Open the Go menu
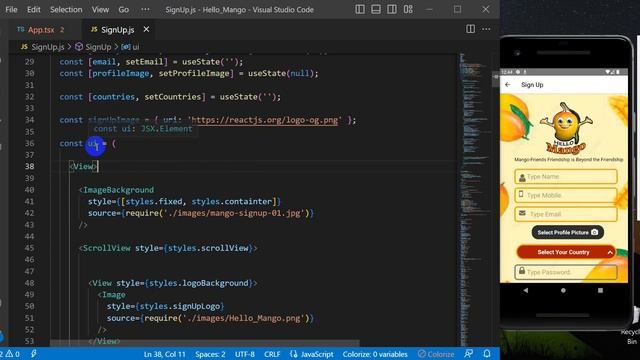Image resolution: width=640 pixels, height=360 pixels. pyautogui.click(x=124, y=9)
